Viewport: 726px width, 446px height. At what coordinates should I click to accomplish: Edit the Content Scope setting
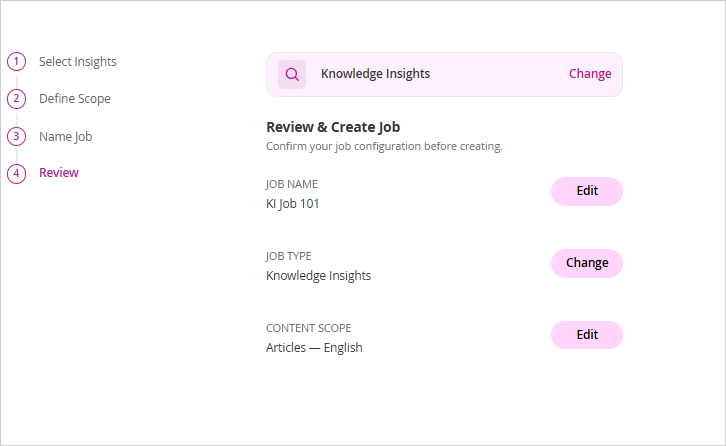click(x=587, y=334)
